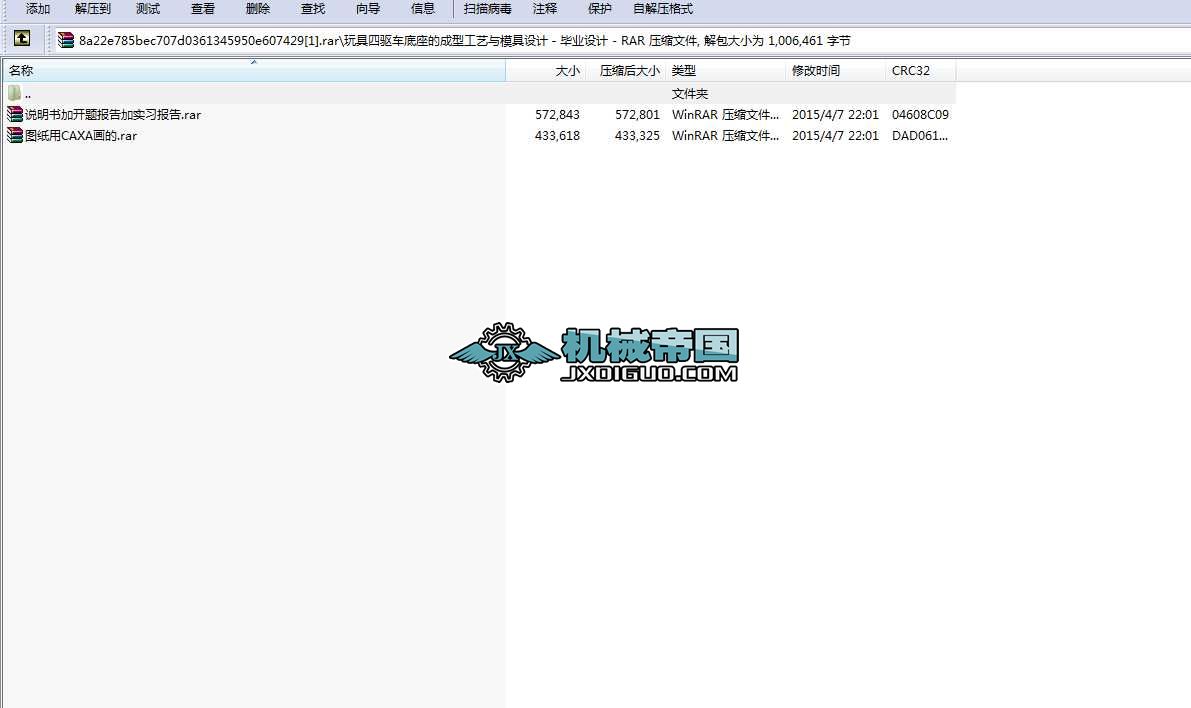Click CRC32 value 04608C09
Image resolution: width=1191 pixels, height=708 pixels.
920,115
